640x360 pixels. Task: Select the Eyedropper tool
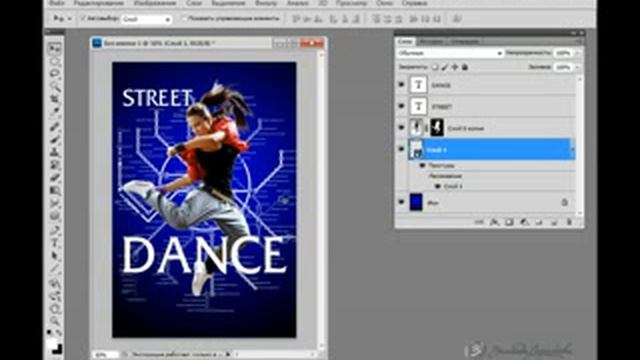[x=54, y=112]
